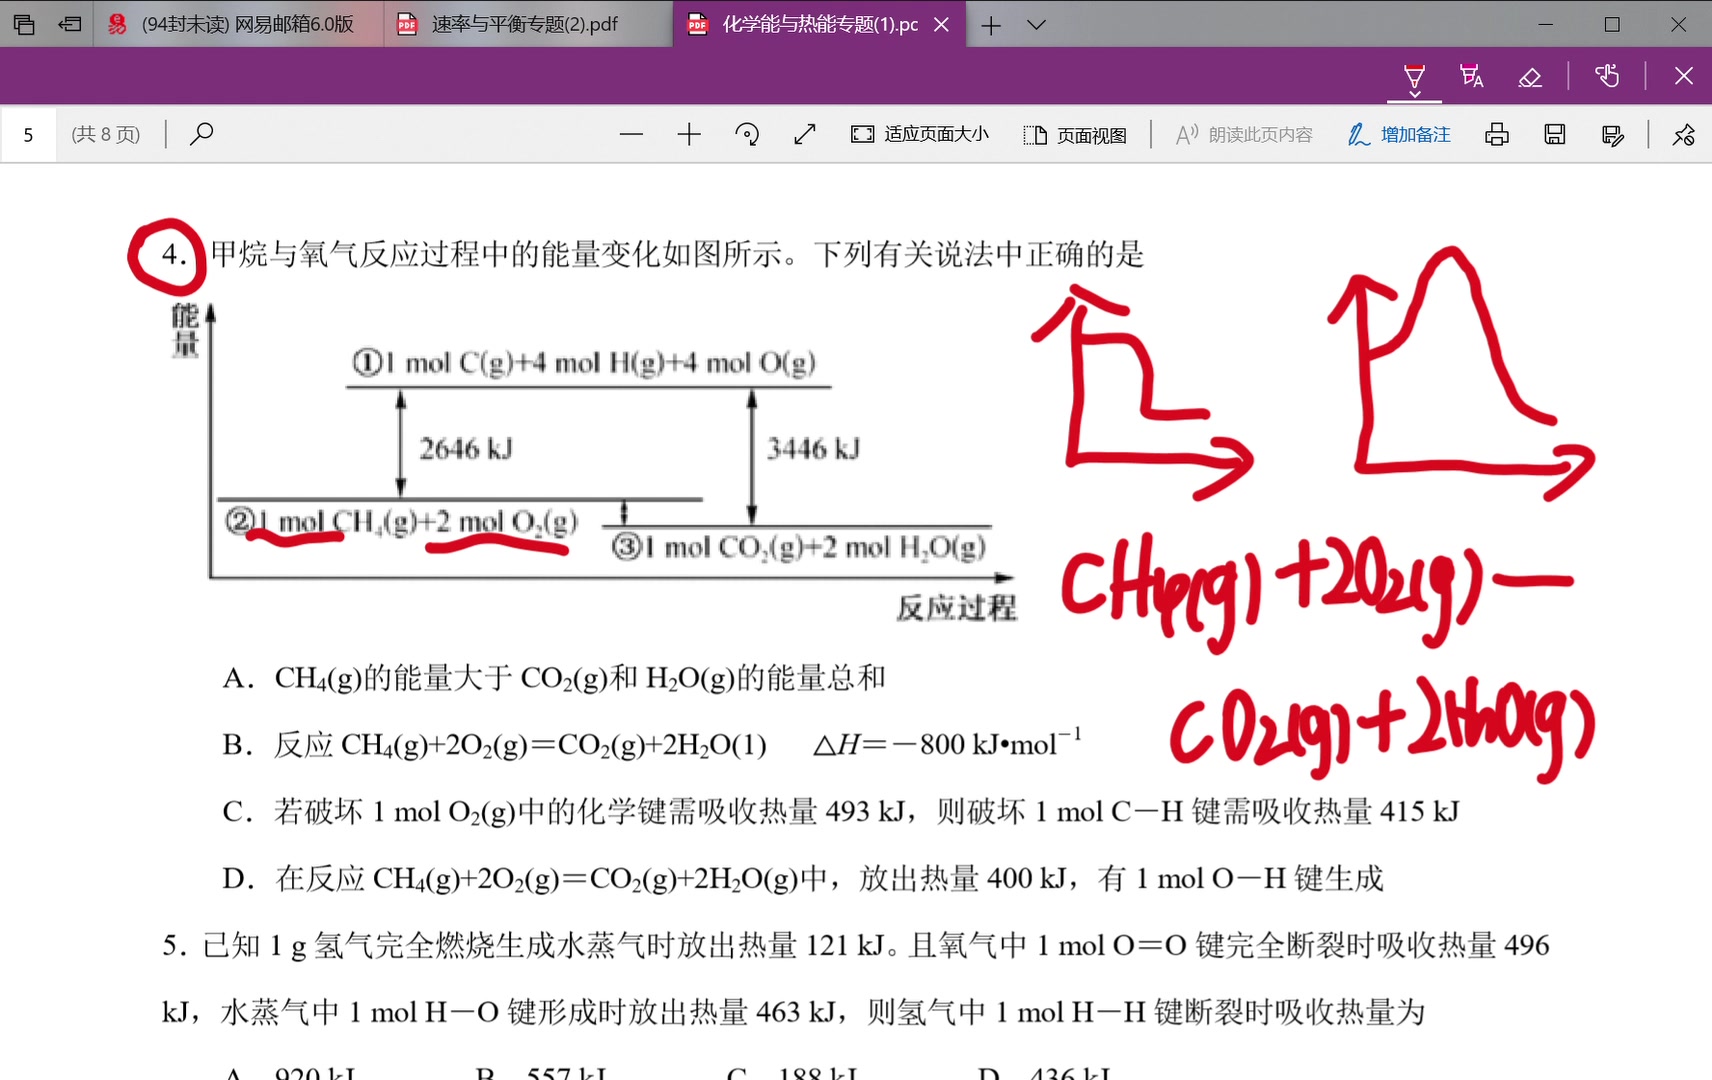
Task: Pin the PDF toolbar
Action: coord(1683,133)
